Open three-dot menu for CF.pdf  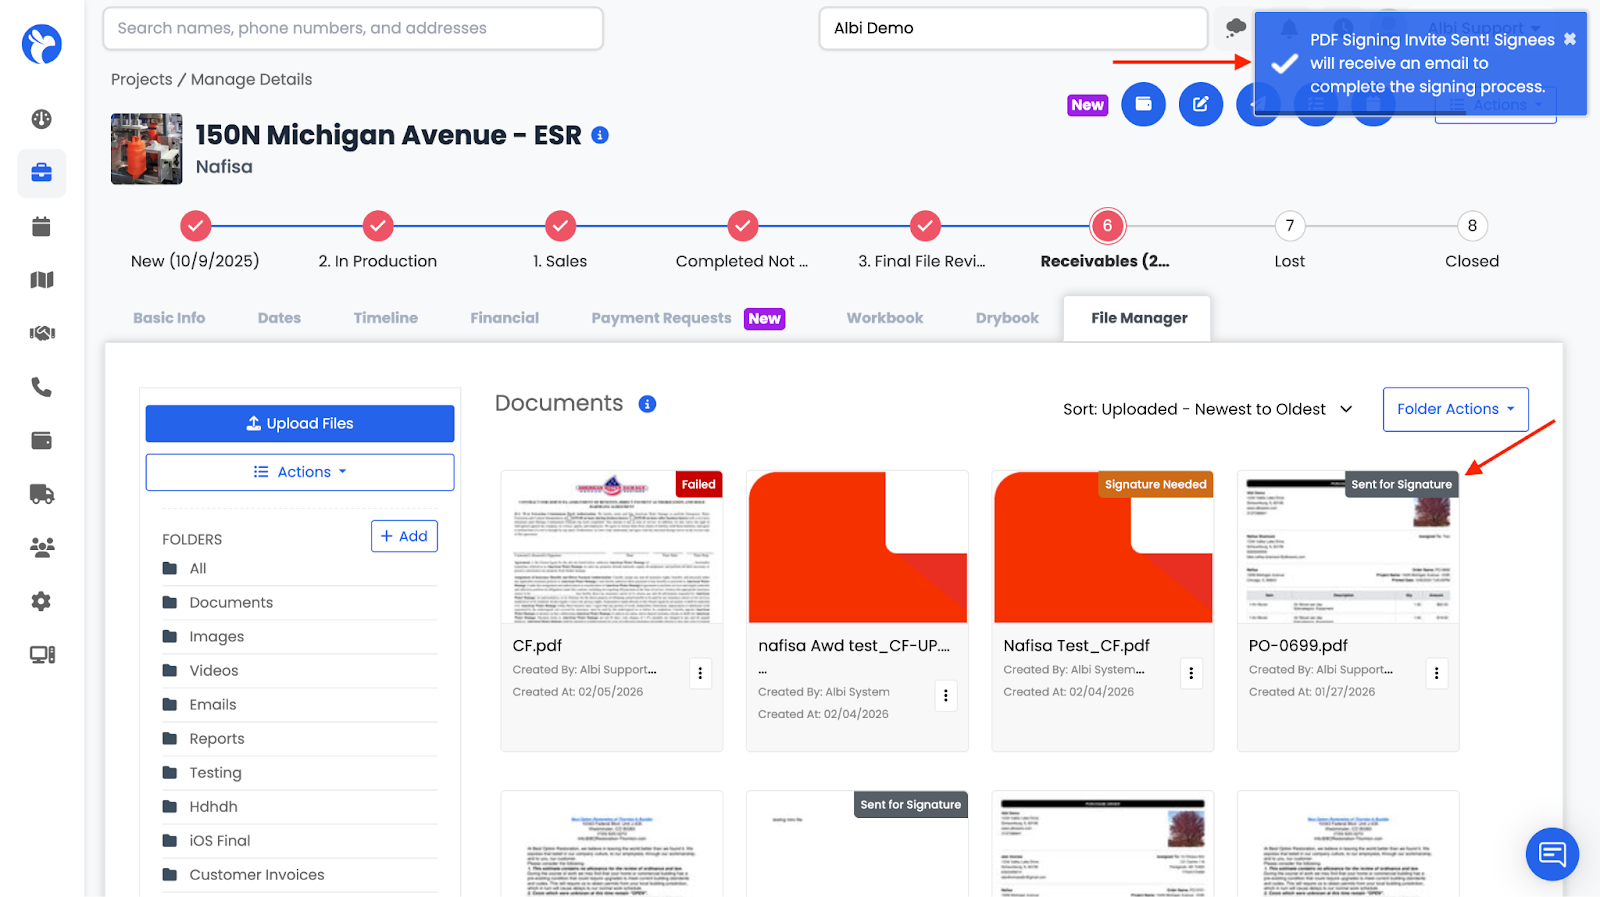[700, 673]
